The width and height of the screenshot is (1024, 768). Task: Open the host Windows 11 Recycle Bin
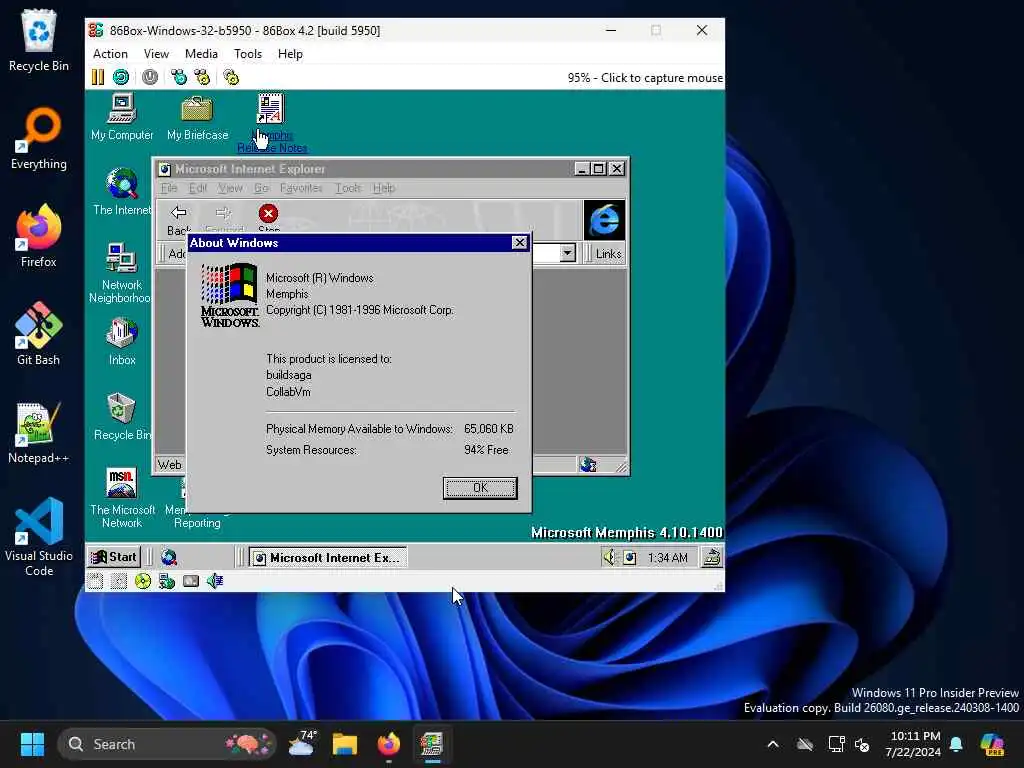tap(39, 40)
